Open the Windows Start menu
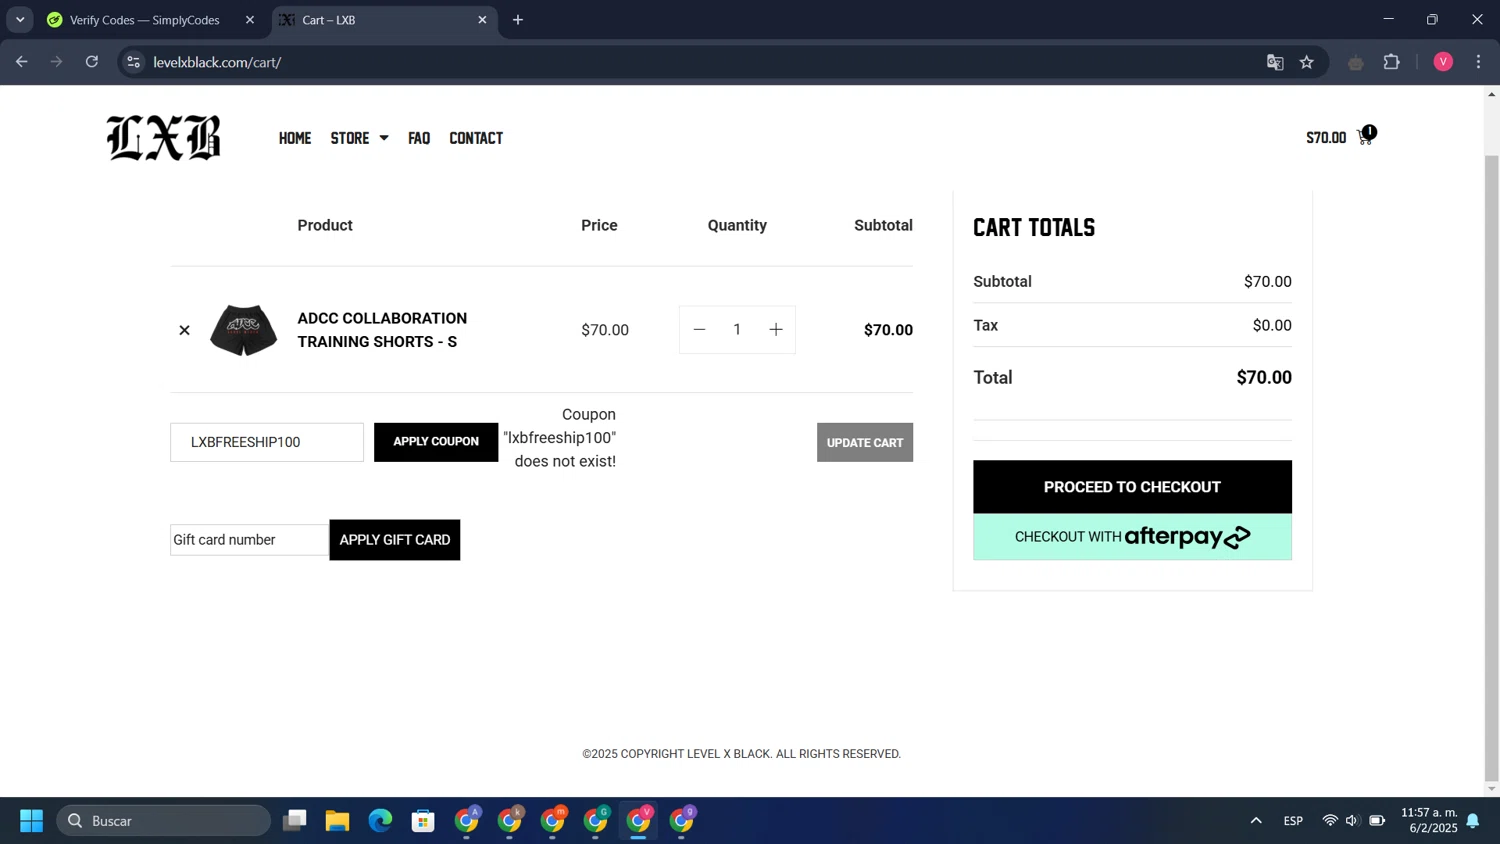 (31, 821)
